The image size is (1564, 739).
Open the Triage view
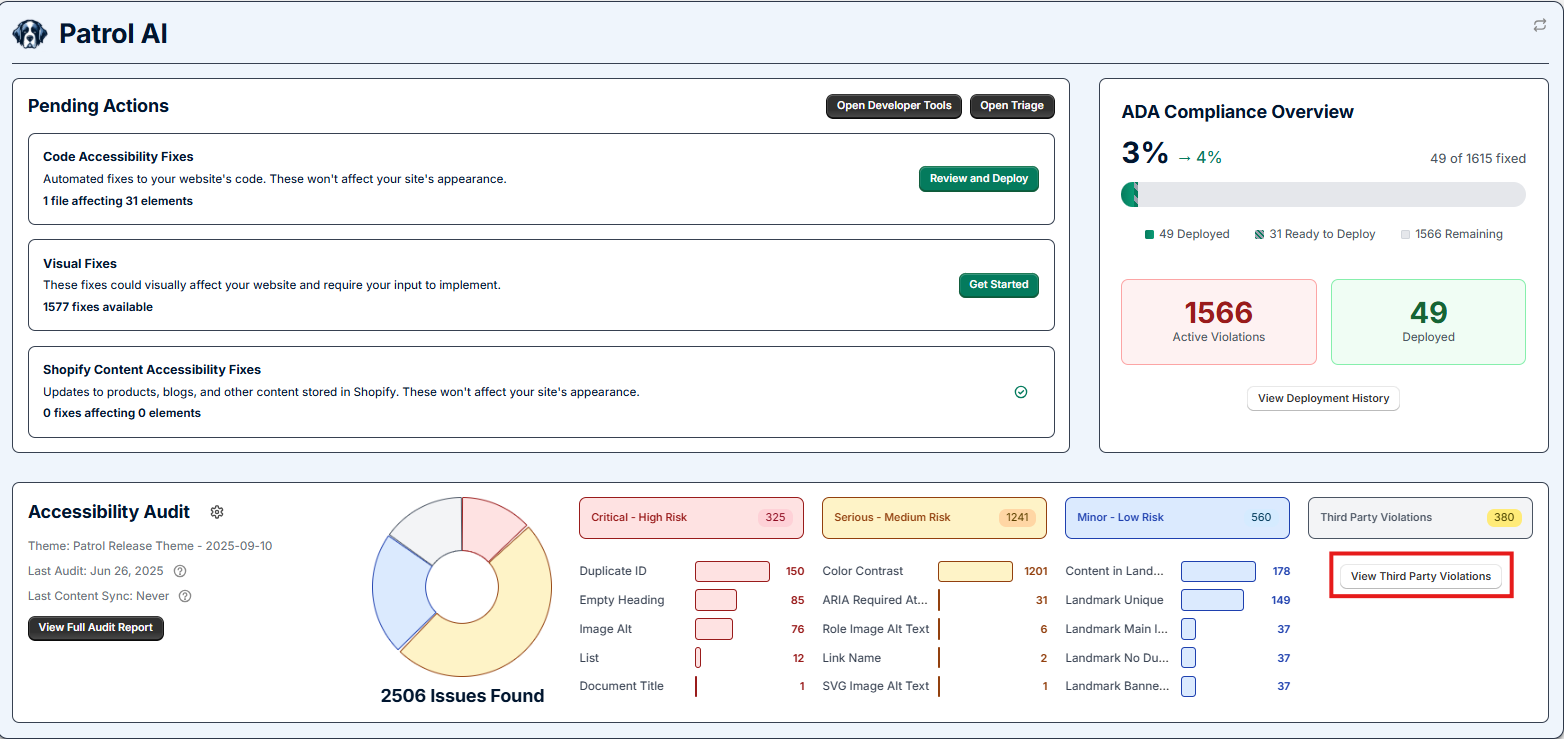(1011, 106)
